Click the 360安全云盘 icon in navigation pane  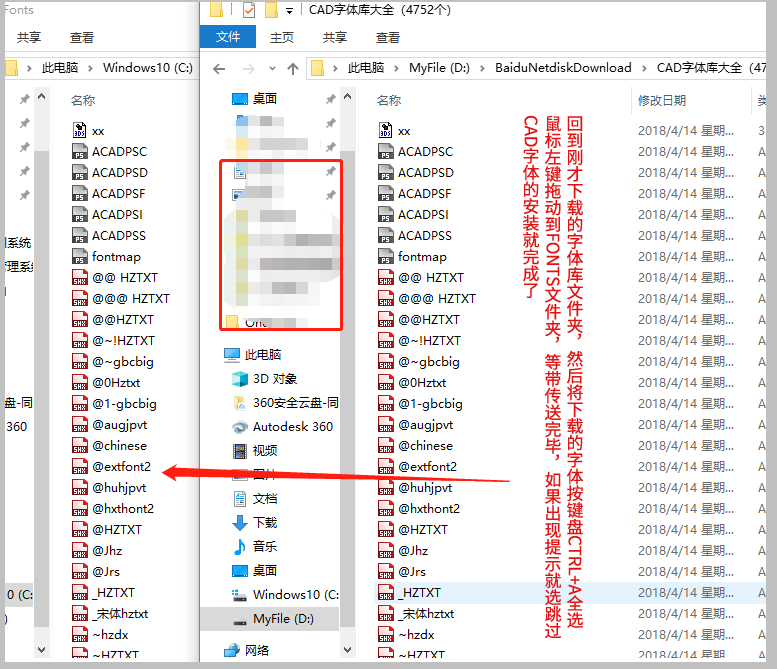click(x=240, y=403)
